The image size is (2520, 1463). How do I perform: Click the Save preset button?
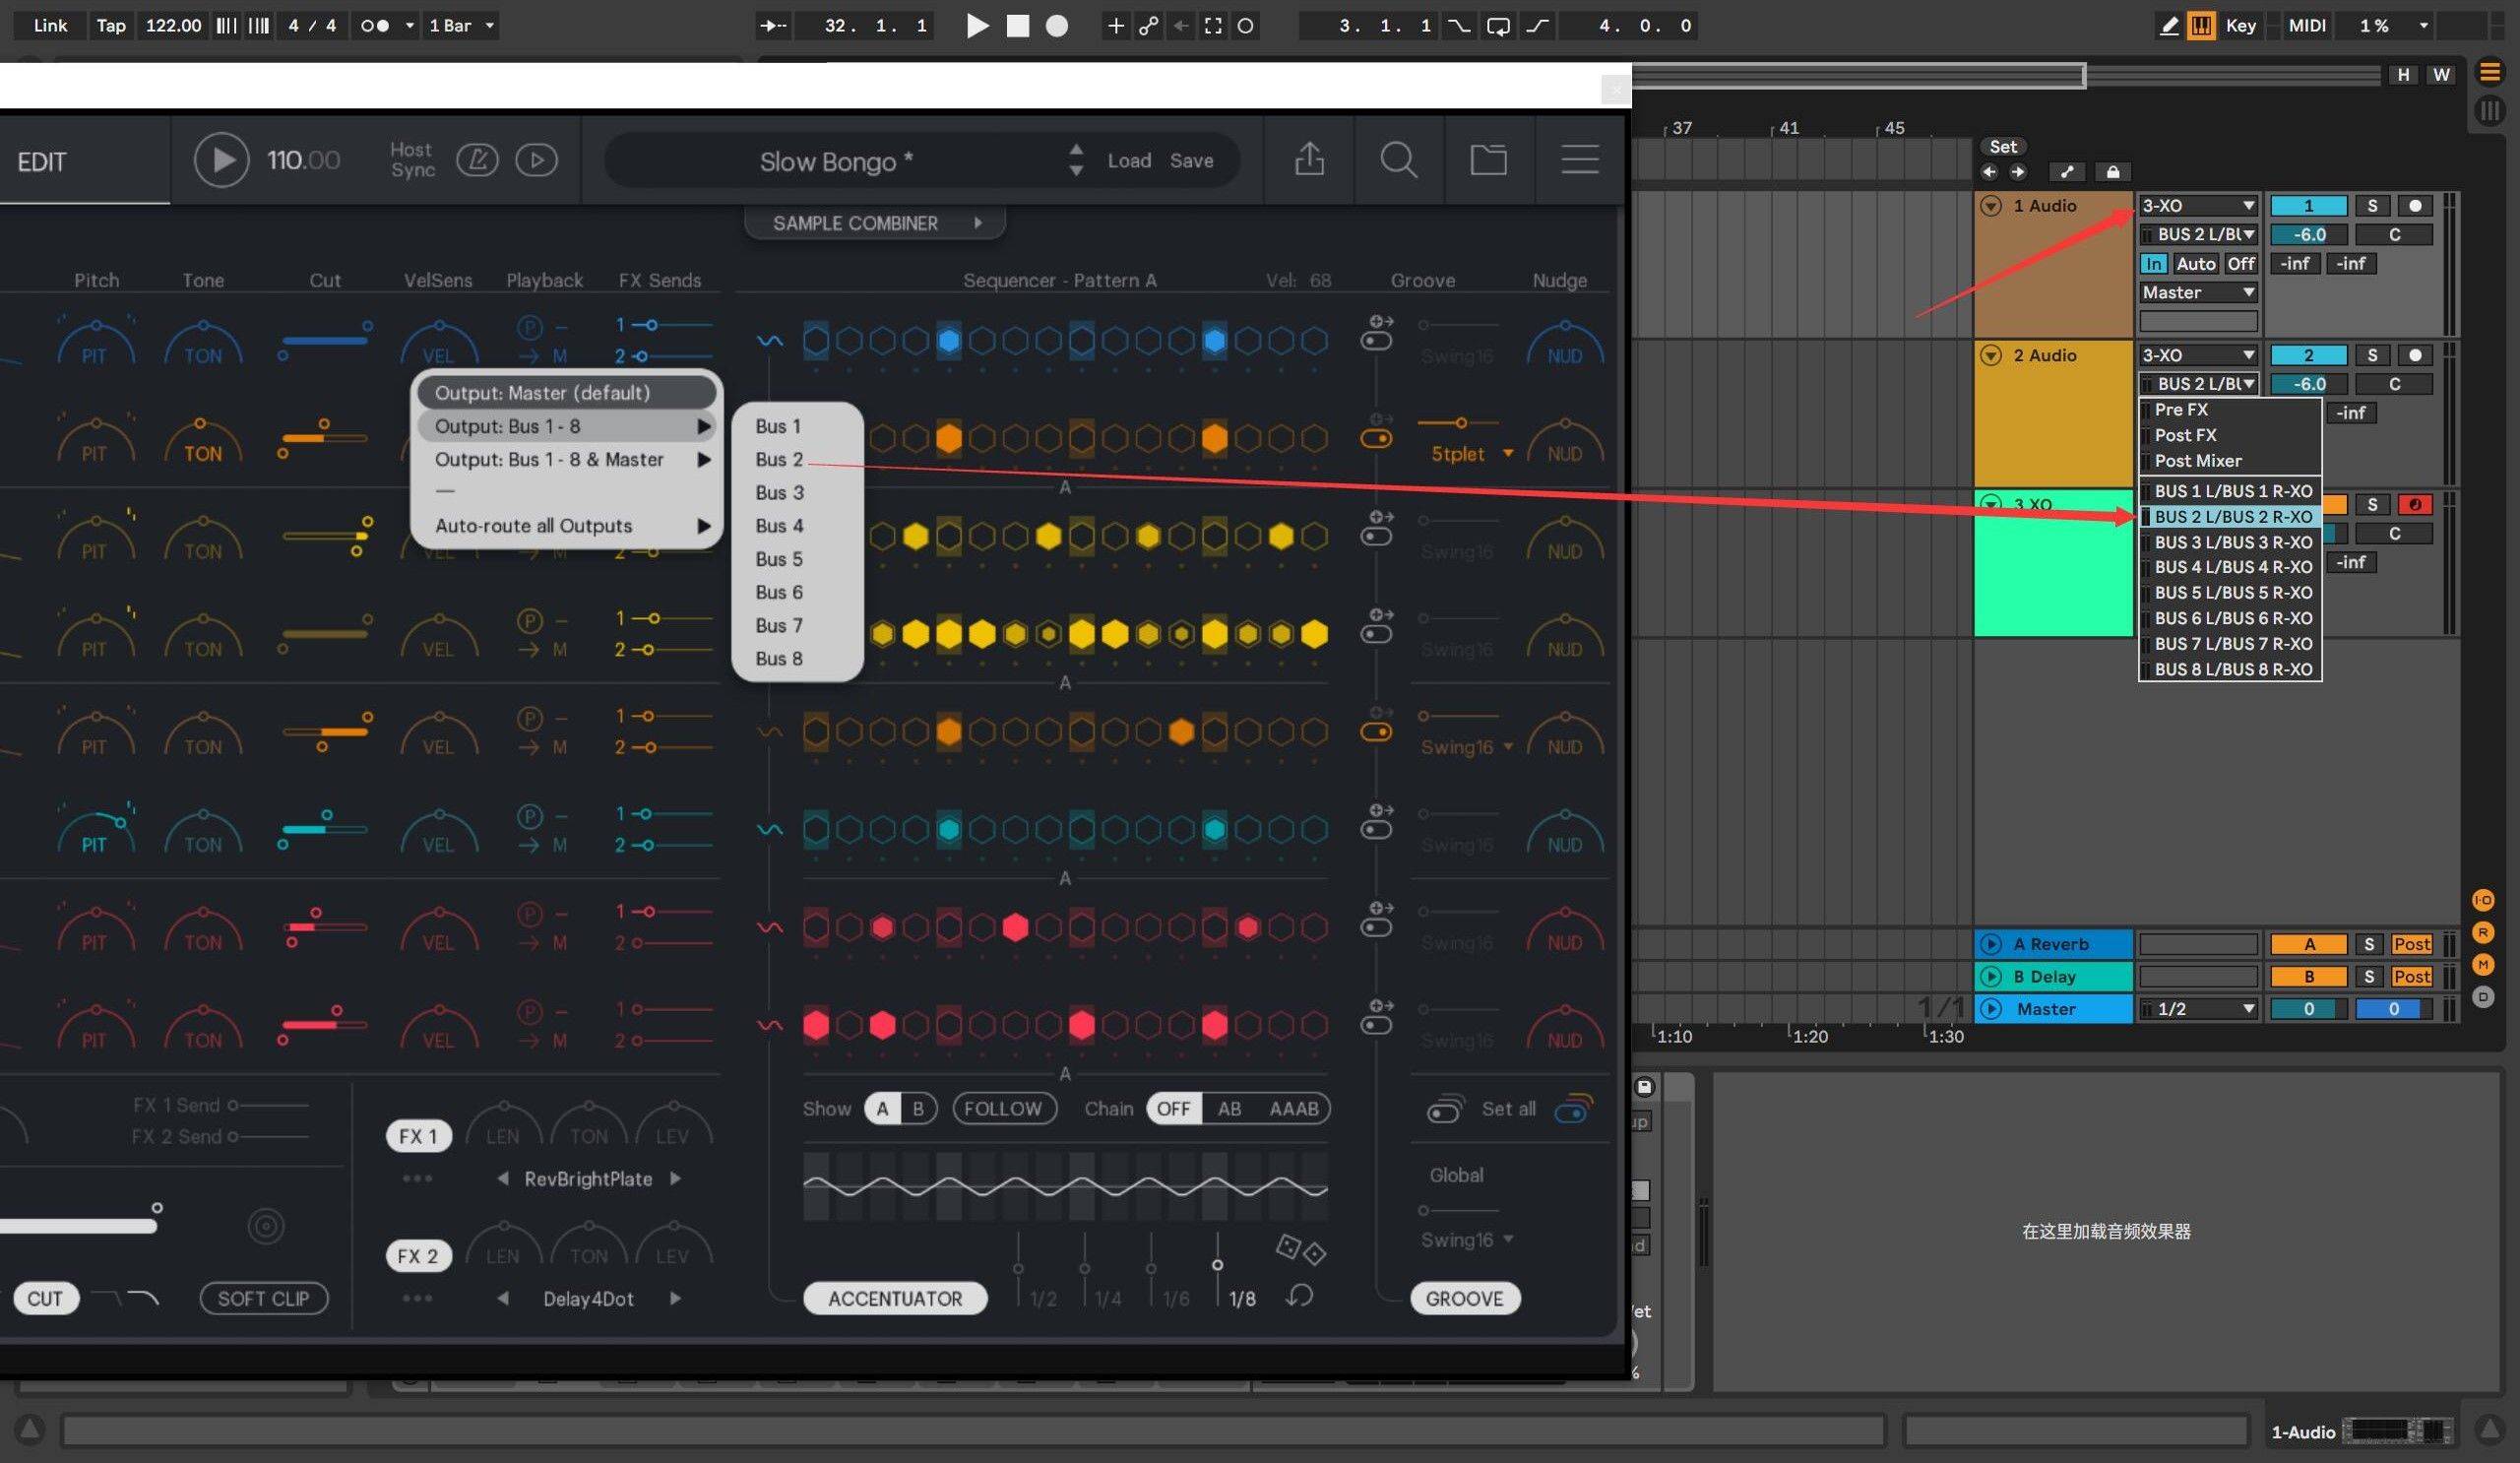tap(1191, 160)
